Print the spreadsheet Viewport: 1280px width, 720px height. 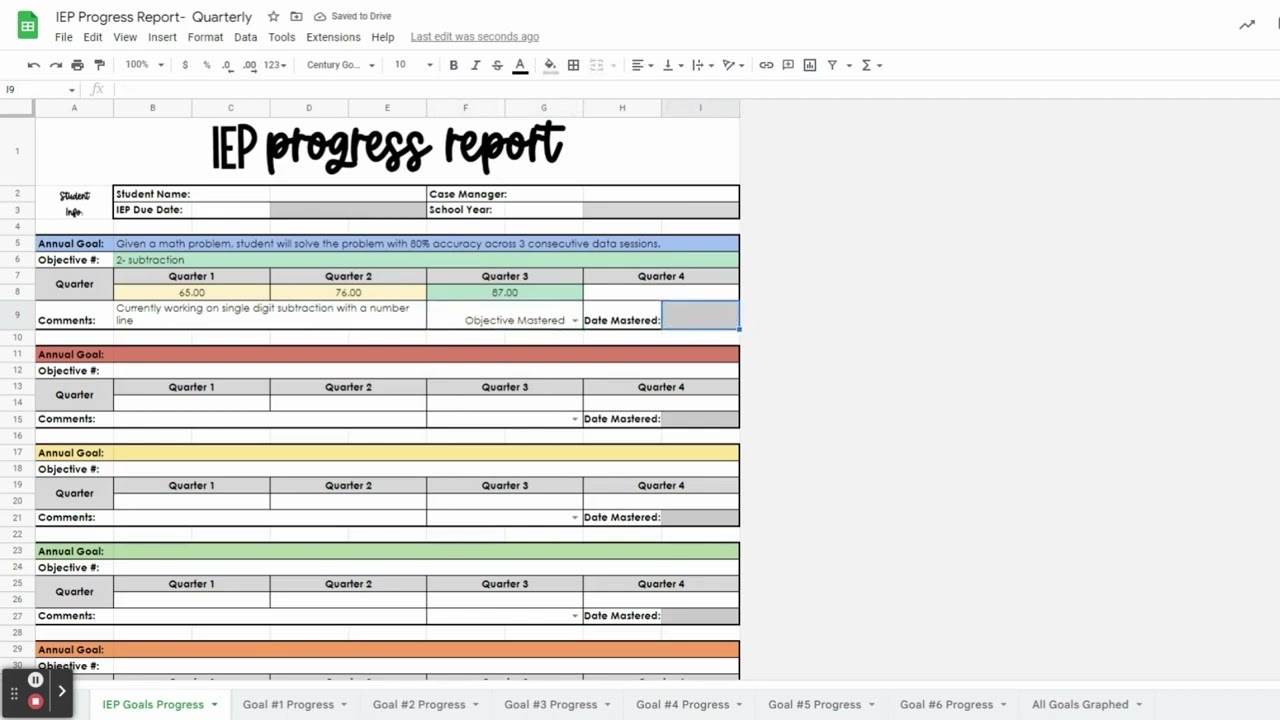[77, 65]
